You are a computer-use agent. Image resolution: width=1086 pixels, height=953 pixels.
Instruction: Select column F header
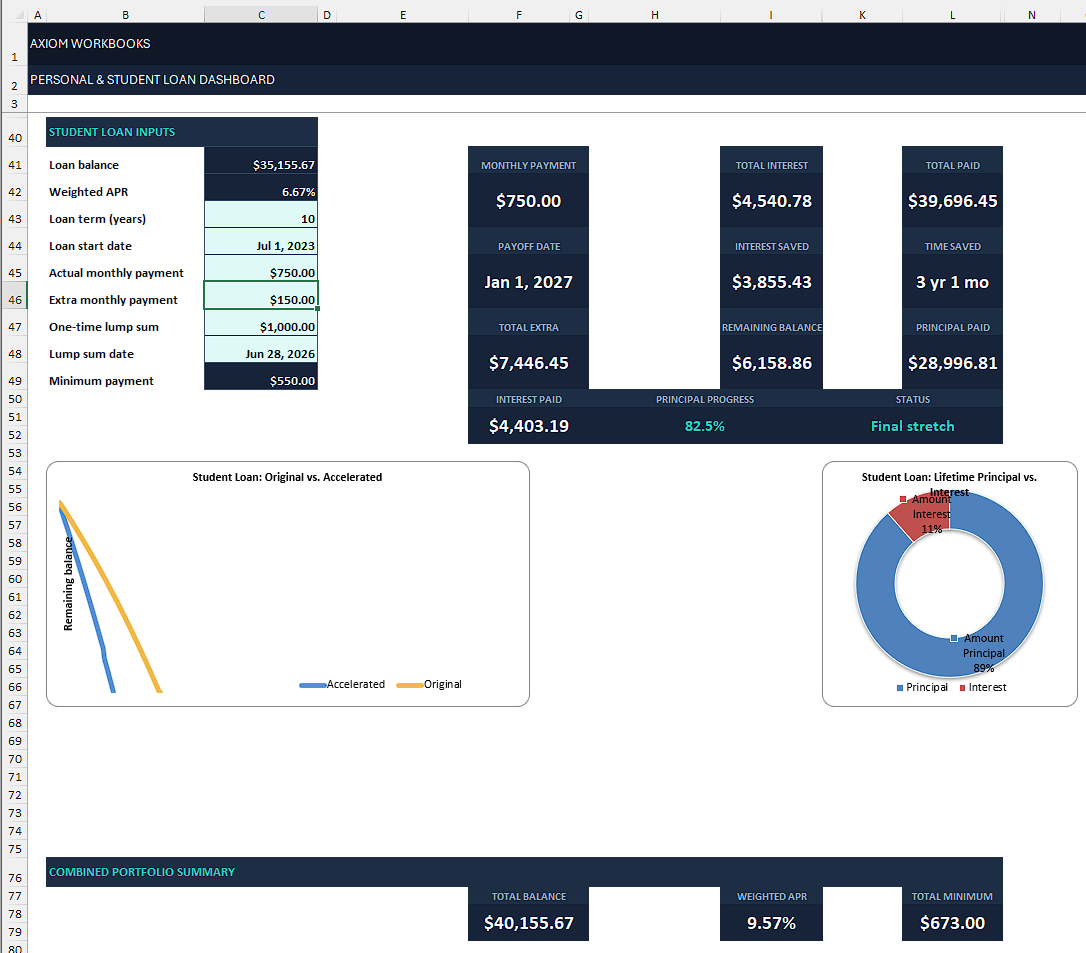[x=518, y=15]
